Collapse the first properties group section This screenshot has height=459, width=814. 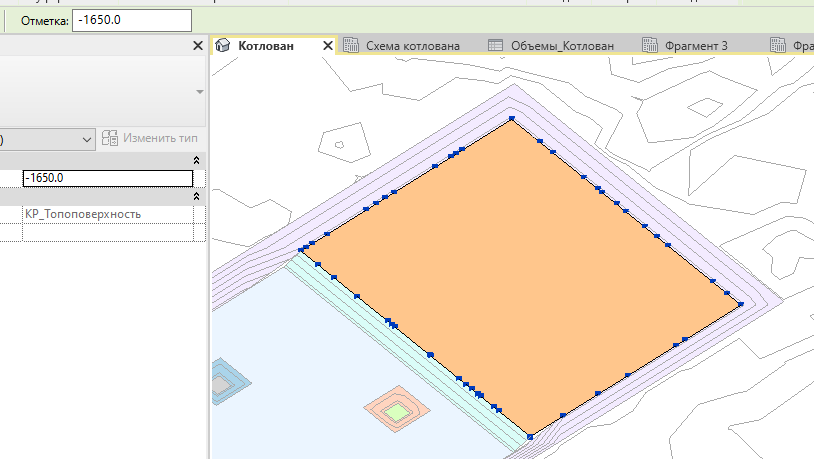[196, 160]
